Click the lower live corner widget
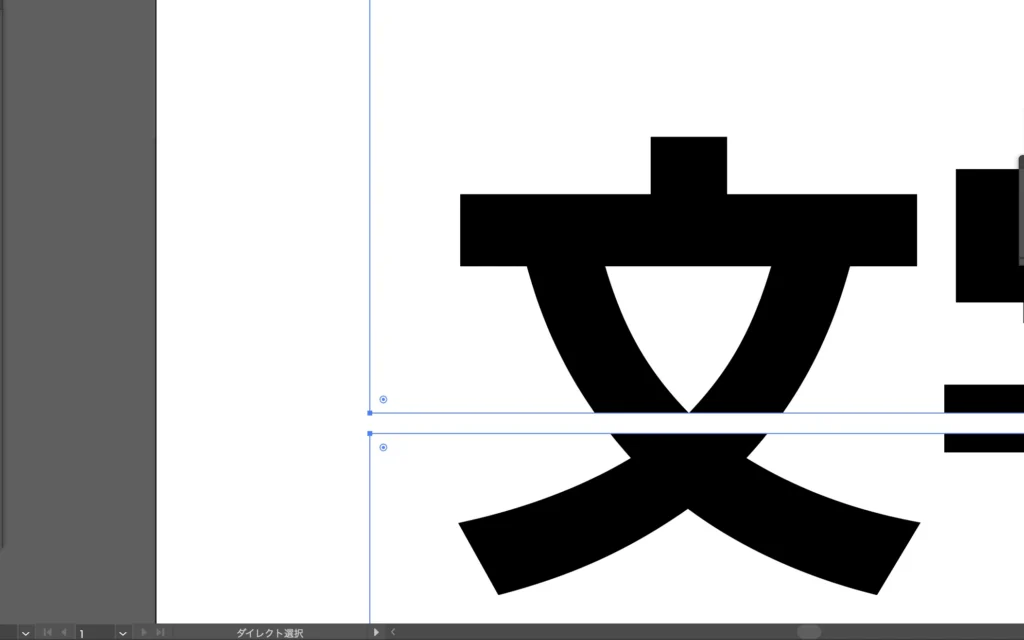 pyautogui.click(x=383, y=447)
